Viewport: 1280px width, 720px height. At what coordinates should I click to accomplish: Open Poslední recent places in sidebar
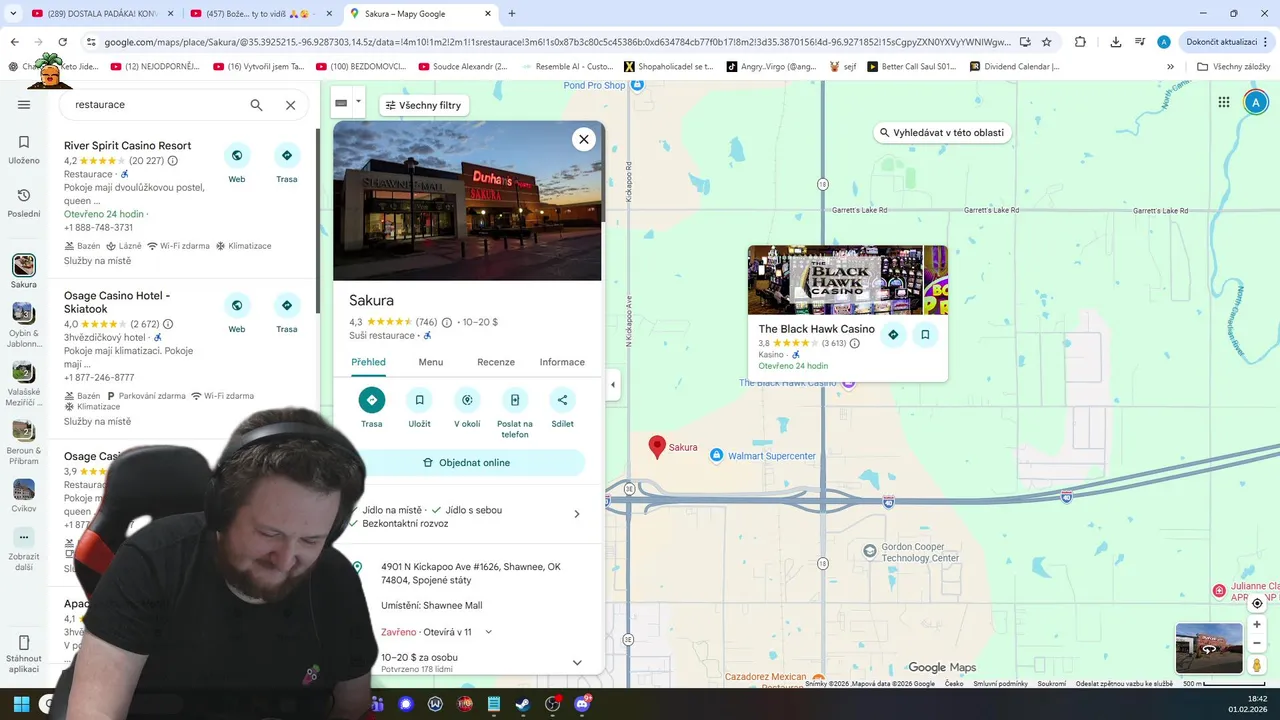point(24,202)
